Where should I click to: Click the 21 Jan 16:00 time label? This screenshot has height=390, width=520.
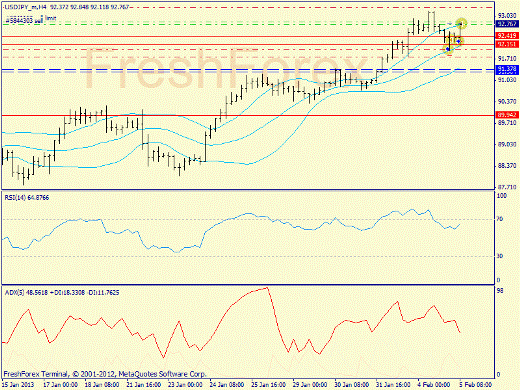pyautogui.click(x=144, y=385)
